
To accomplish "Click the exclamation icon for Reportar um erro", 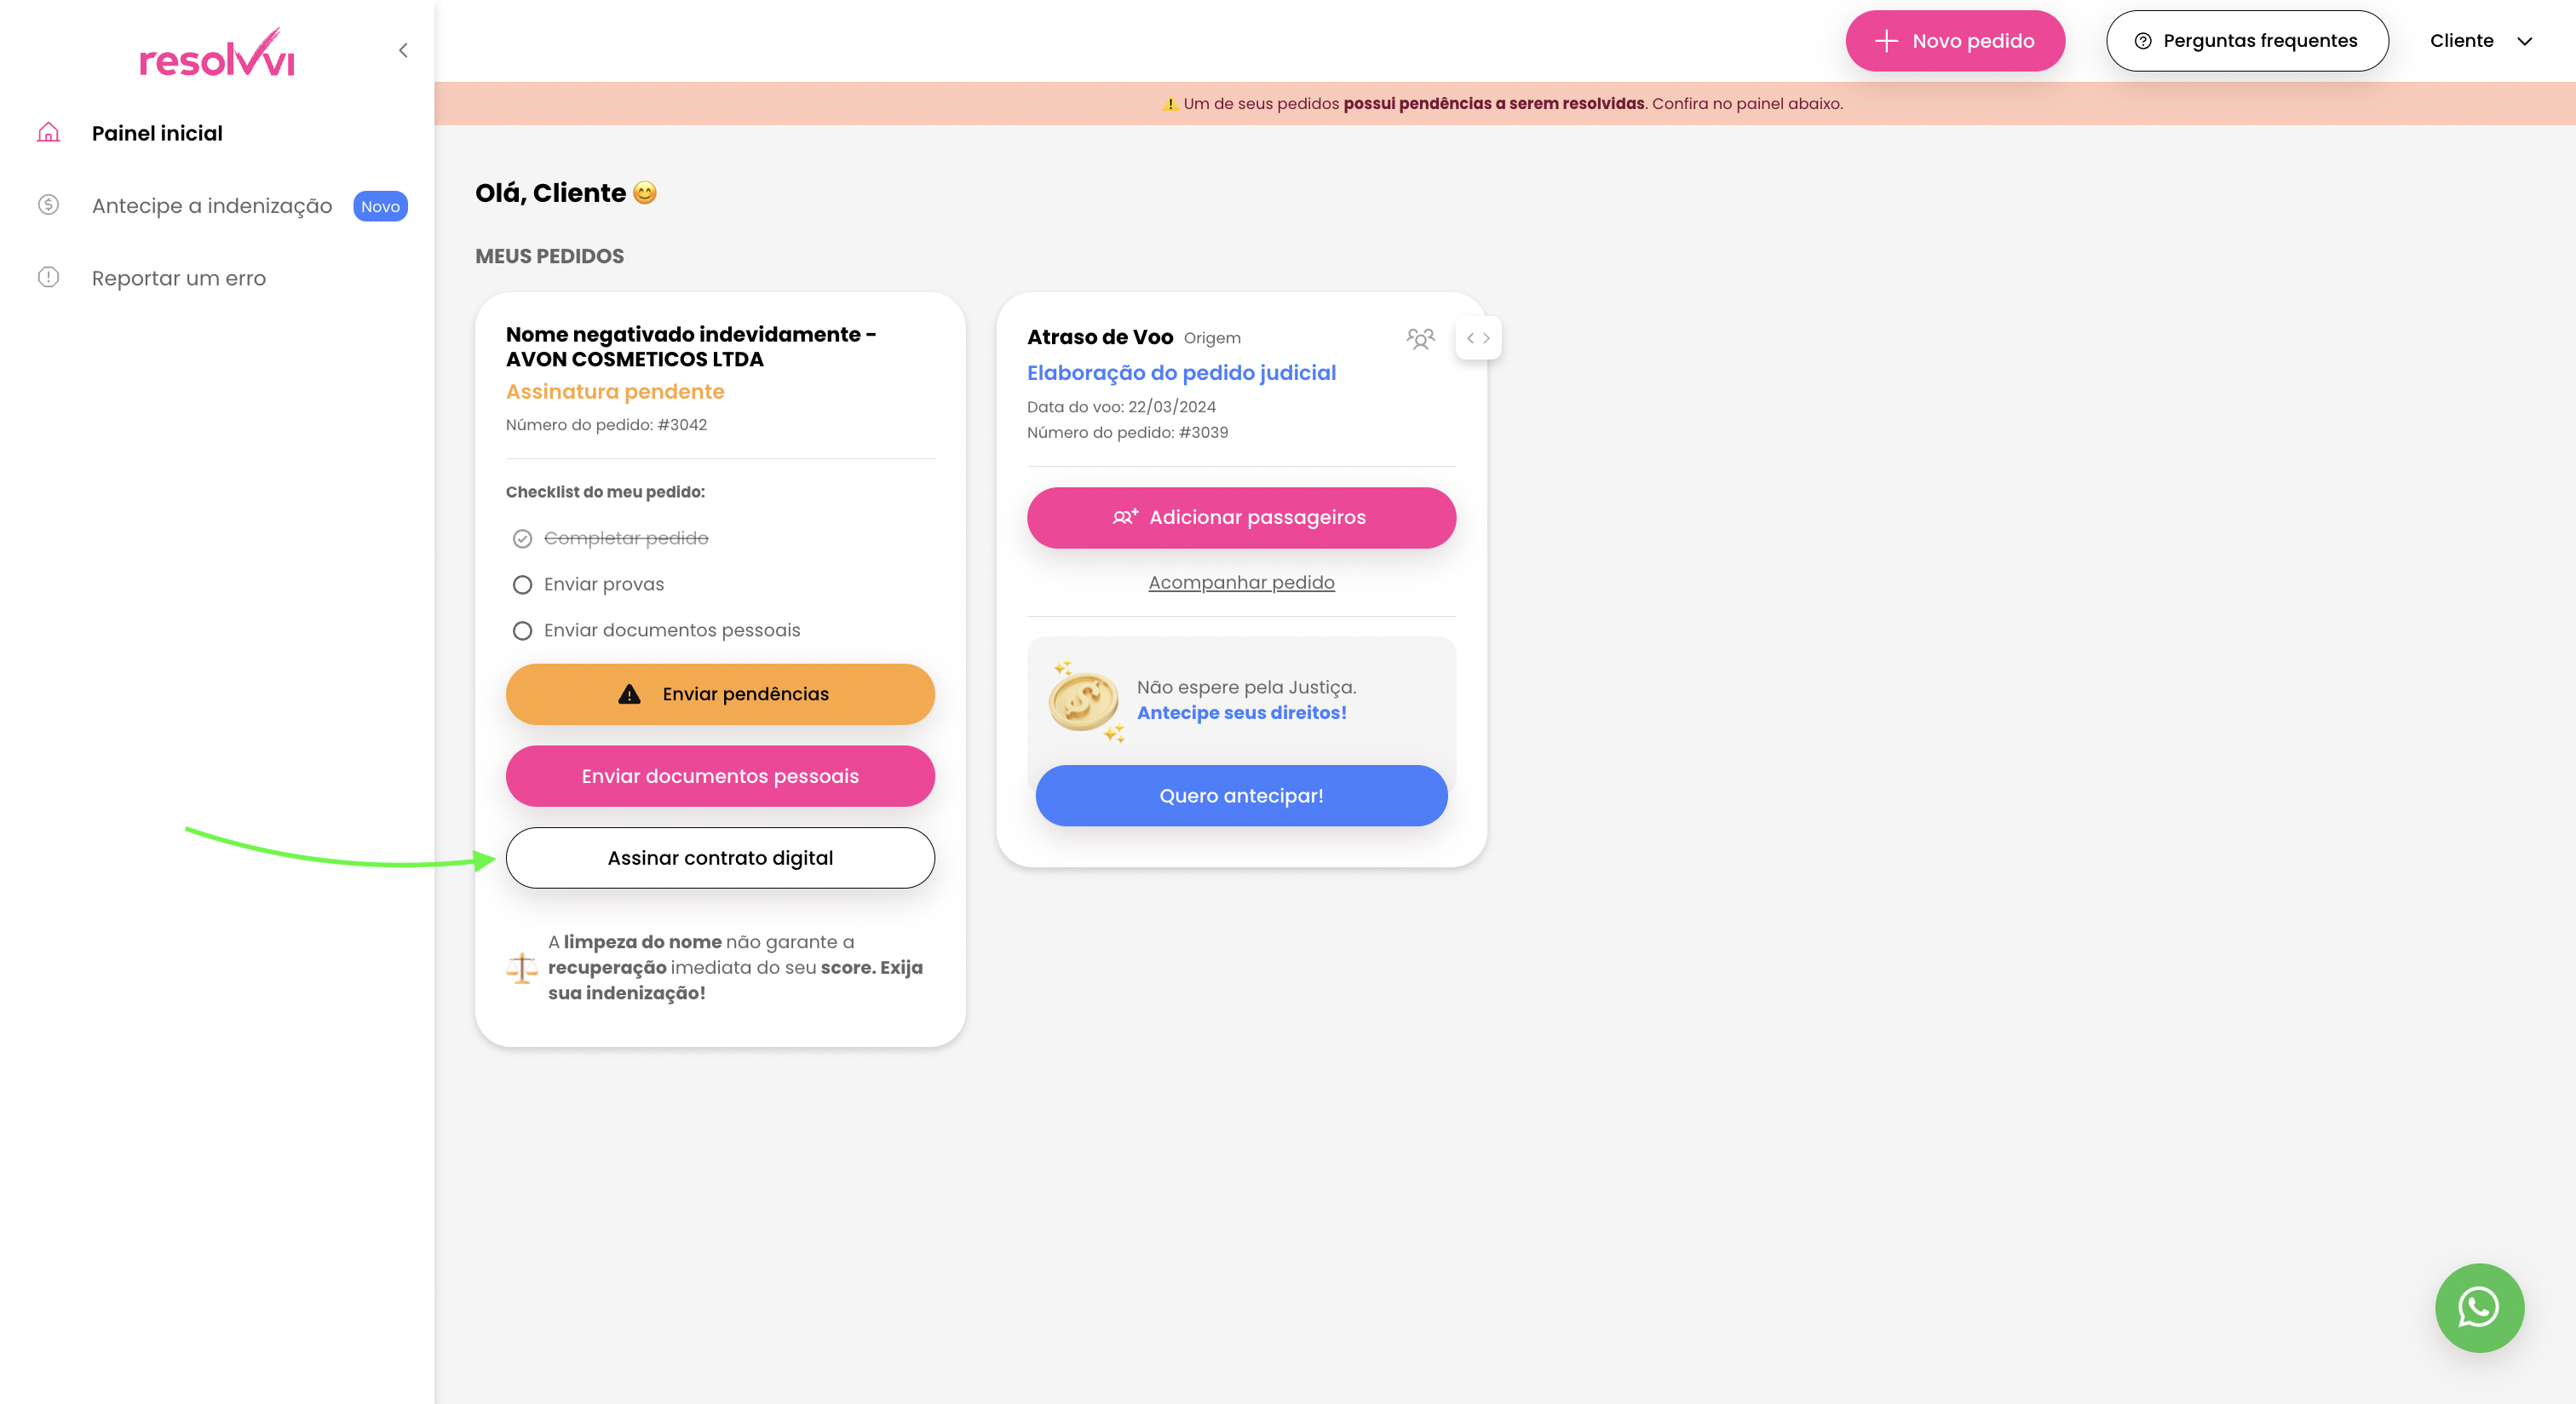I will click(48, 277).
